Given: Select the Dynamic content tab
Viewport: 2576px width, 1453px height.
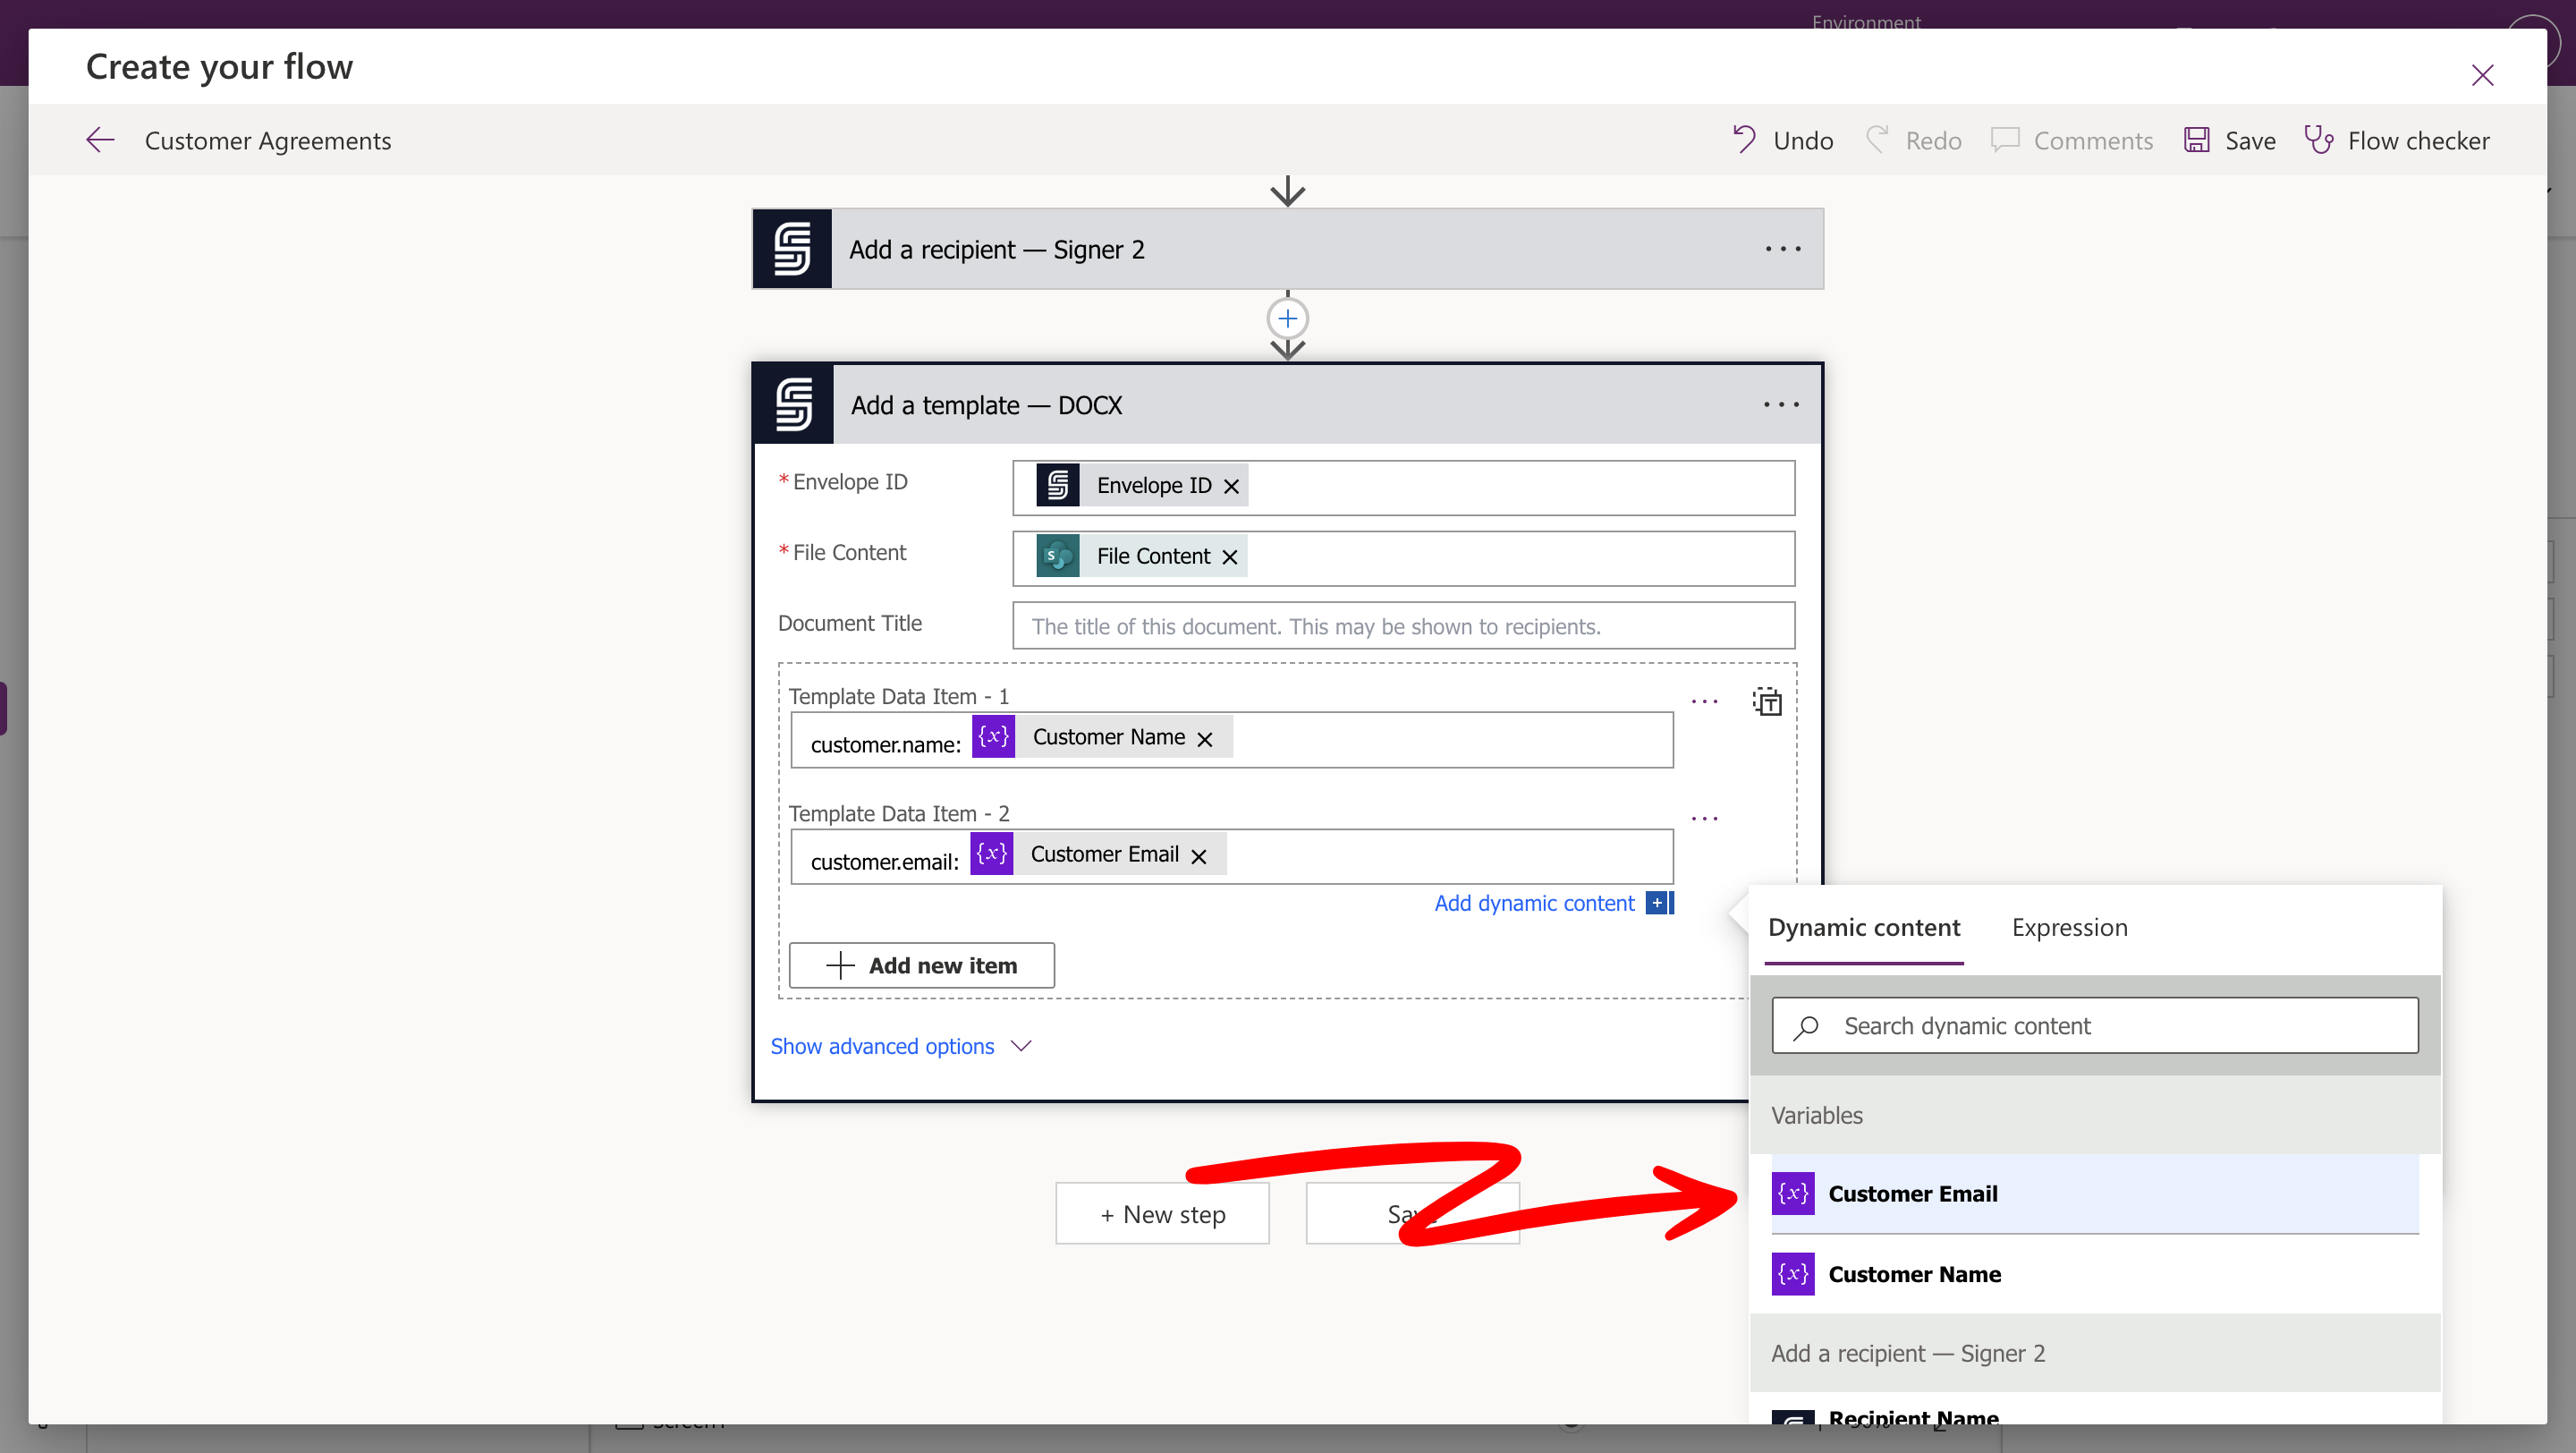Looking at the screenshot, I should 1863,927.
